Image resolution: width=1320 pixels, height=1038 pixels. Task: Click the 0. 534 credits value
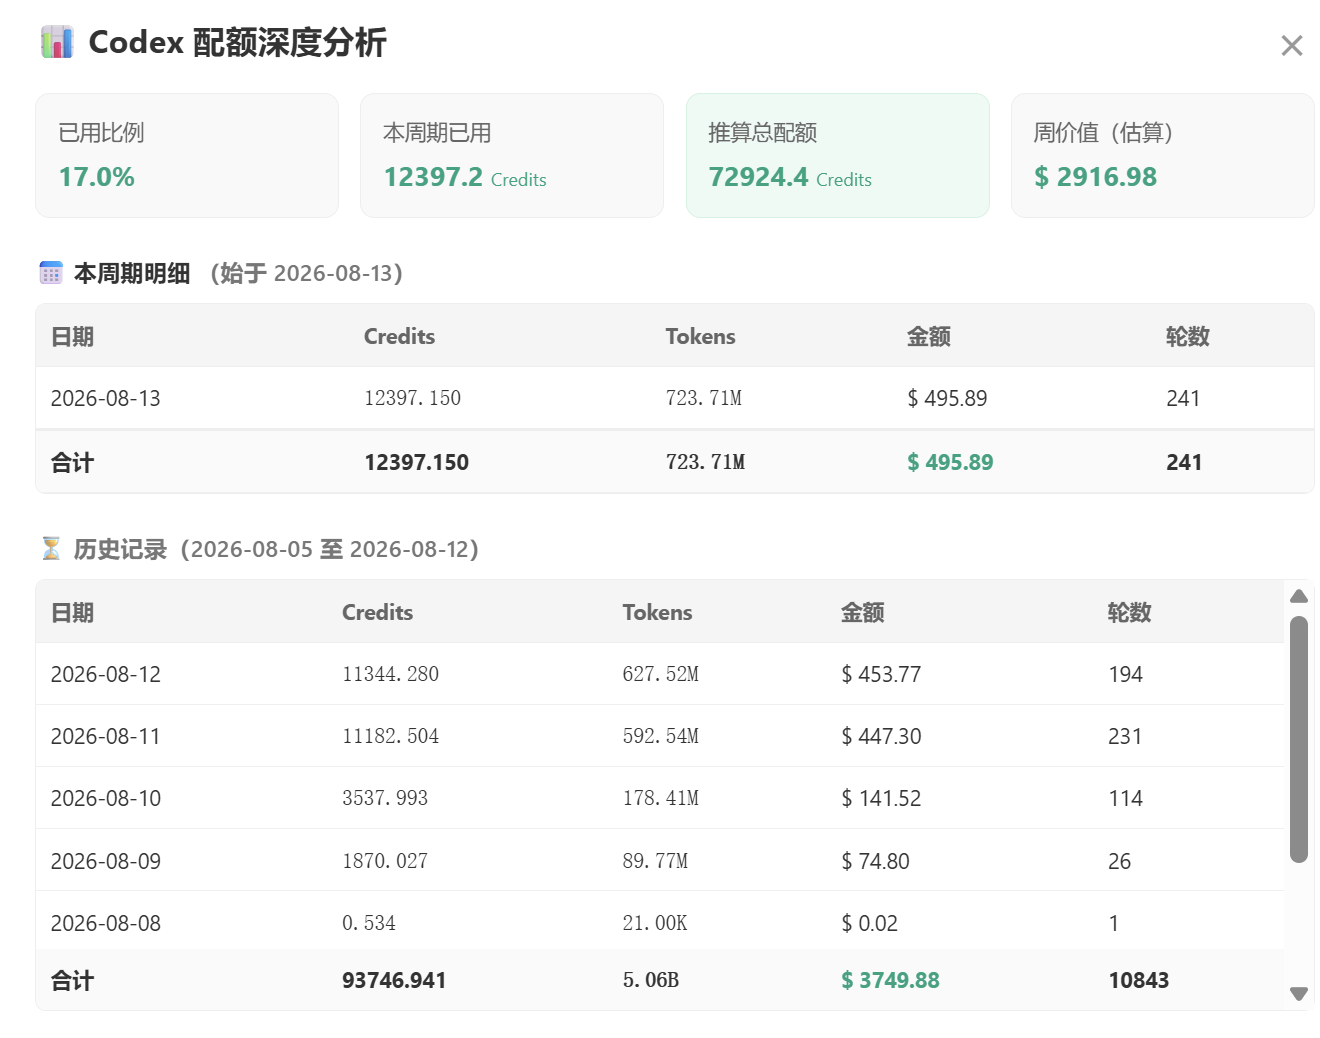click(369, 923)
